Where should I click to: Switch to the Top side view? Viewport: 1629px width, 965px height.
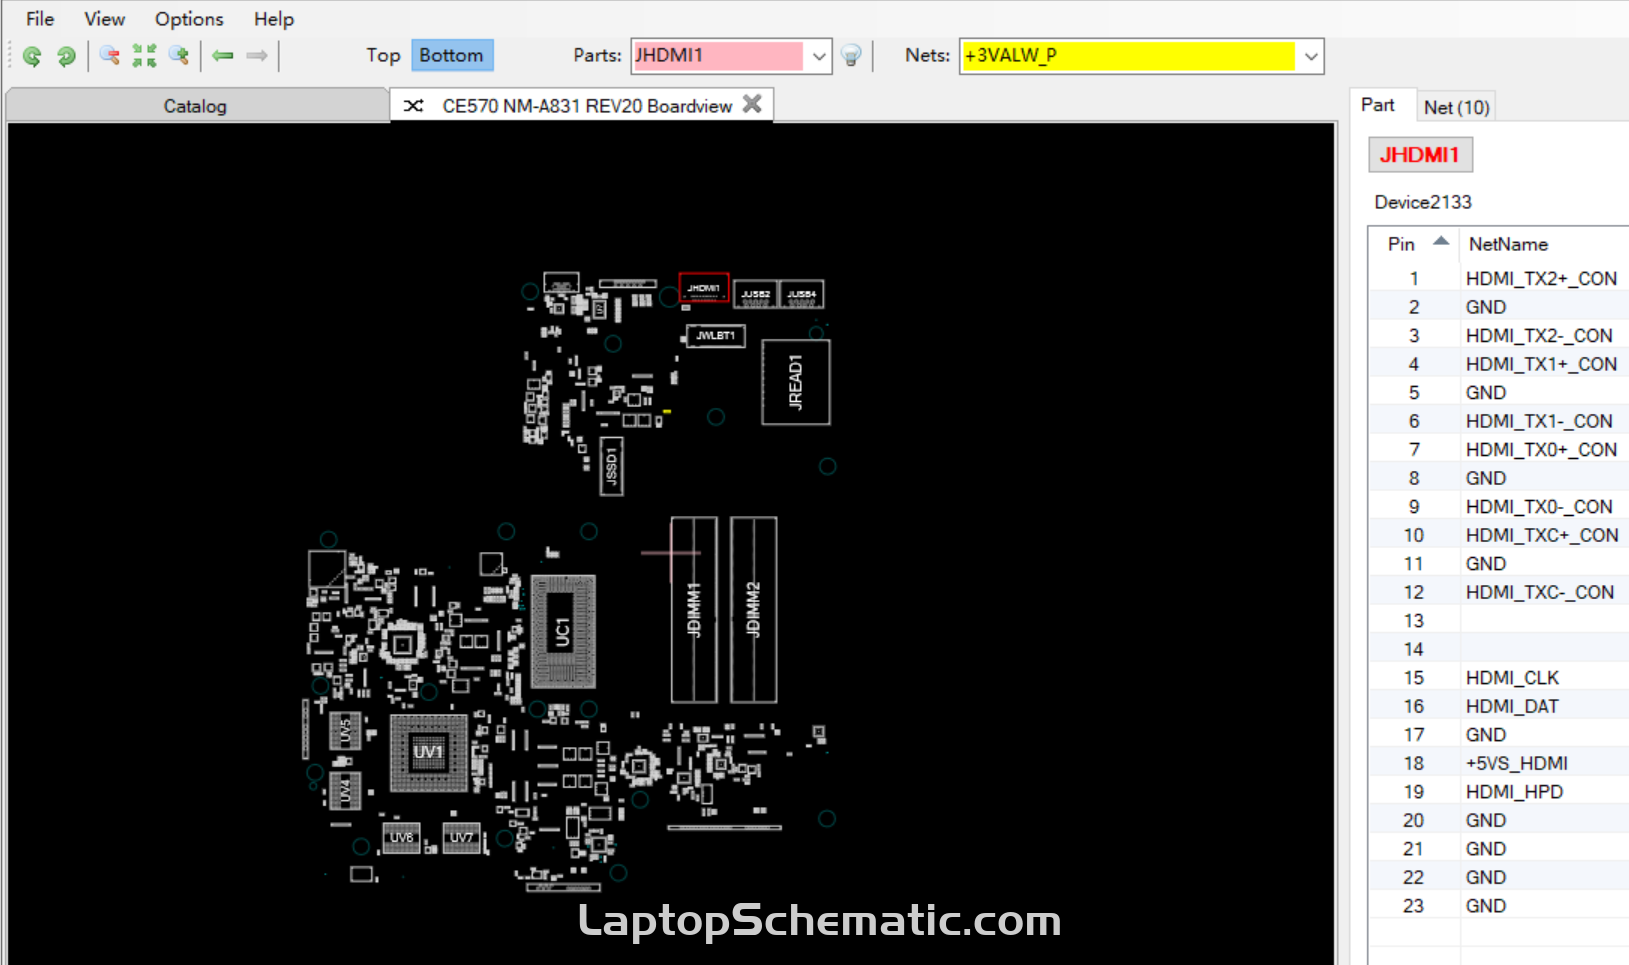(x=383, y=55)
